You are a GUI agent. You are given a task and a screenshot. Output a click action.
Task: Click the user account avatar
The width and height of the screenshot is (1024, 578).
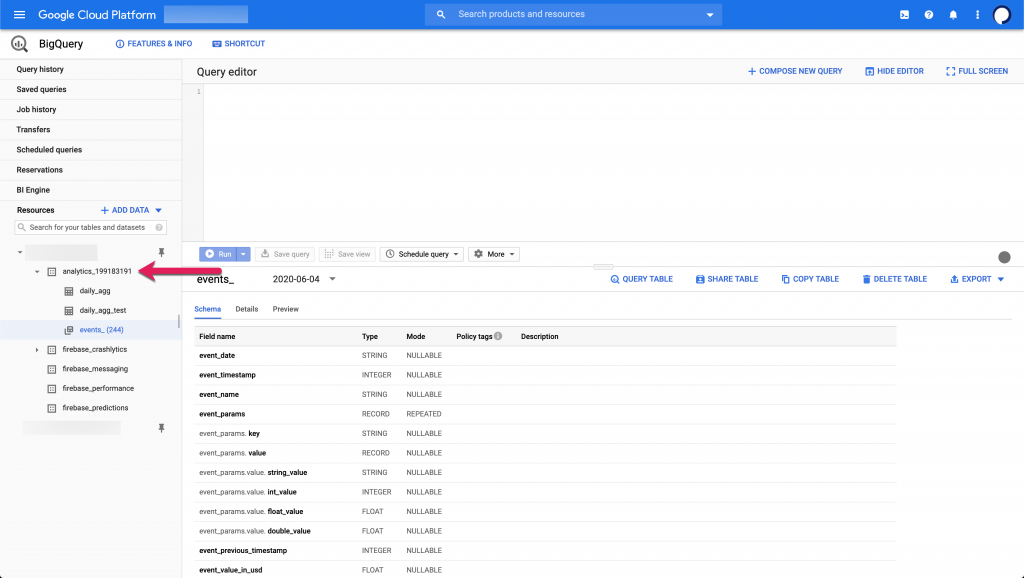[1002, 15]
